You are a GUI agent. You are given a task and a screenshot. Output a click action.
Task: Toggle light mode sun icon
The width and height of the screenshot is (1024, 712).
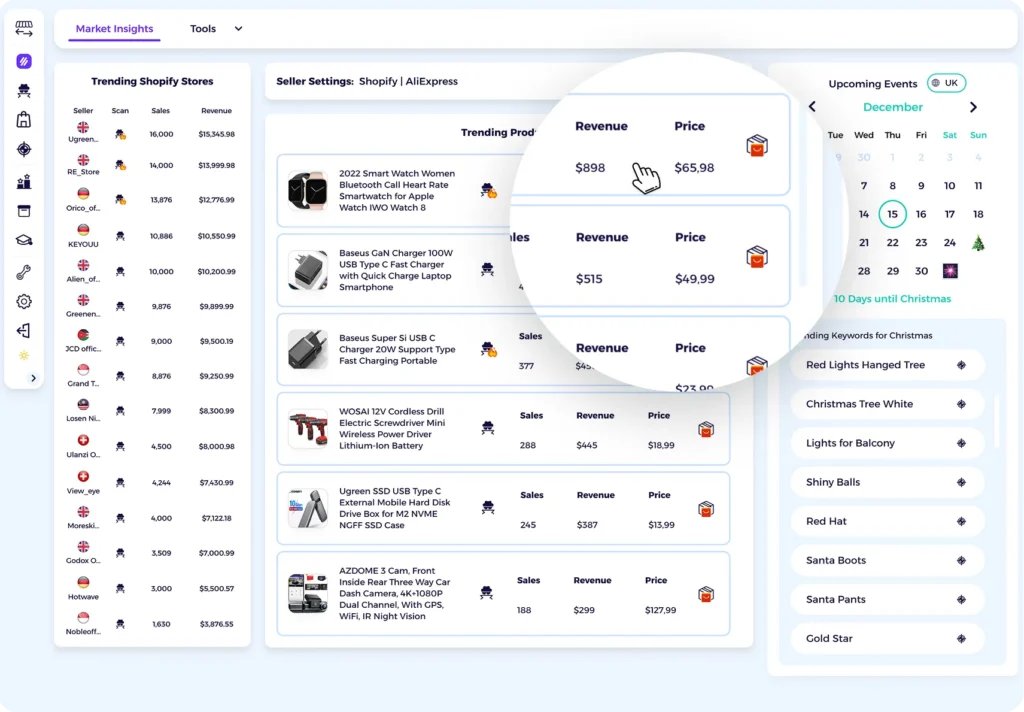coord(24,356)
